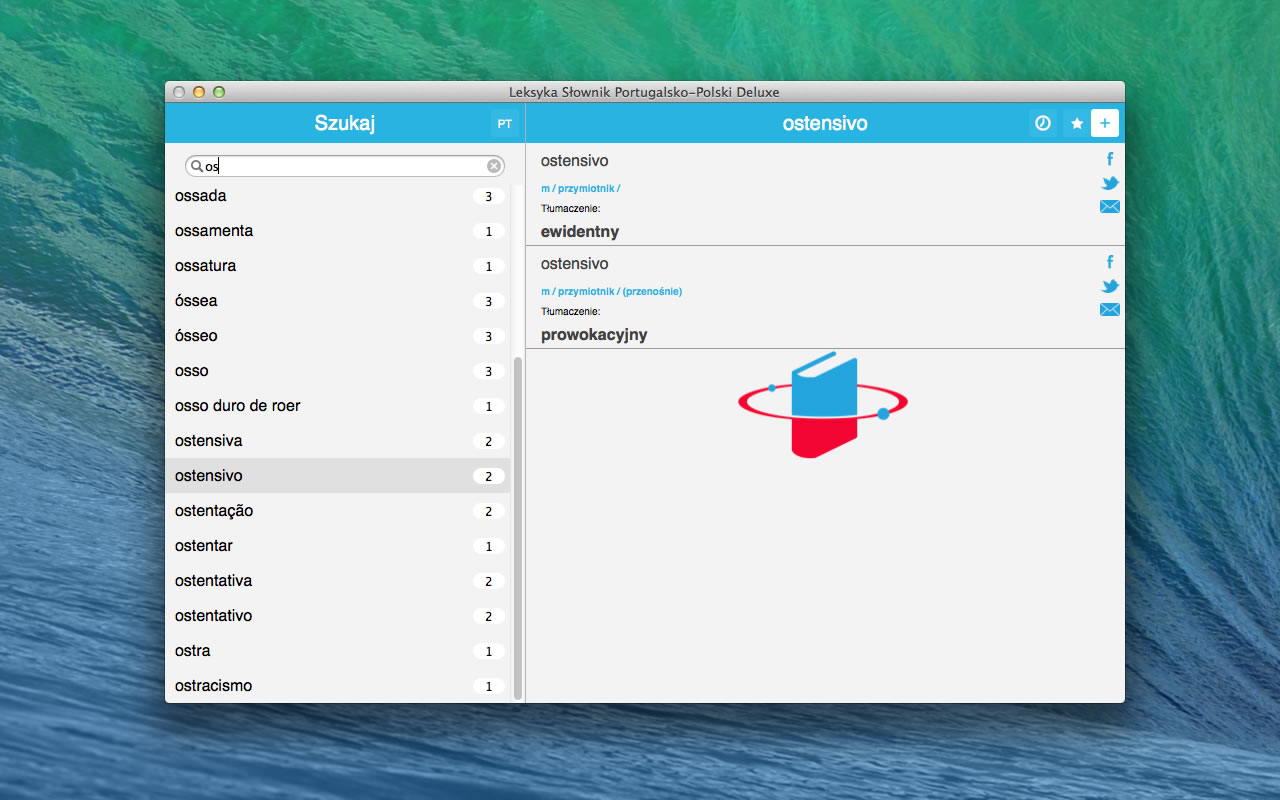
Task: Select 'ostentativa' in word list
Action: click(338, 581)
